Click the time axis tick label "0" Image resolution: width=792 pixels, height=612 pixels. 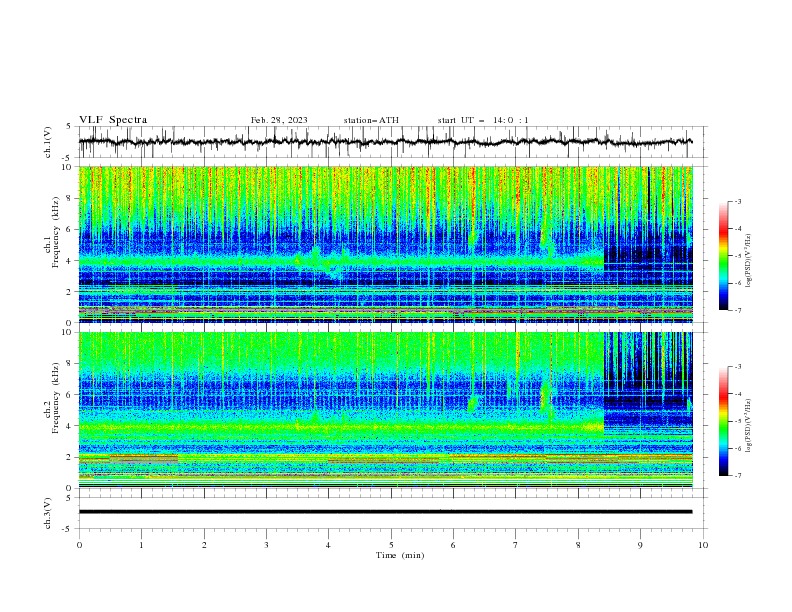click(79, 545)
